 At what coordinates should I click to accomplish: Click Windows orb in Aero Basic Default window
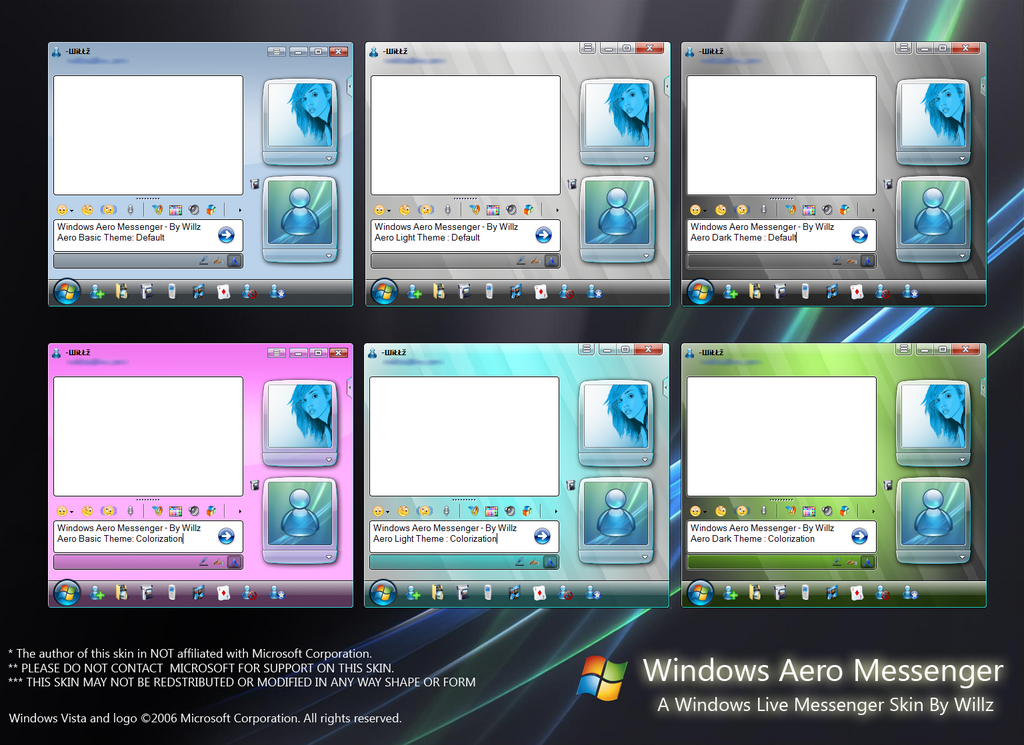67,292
